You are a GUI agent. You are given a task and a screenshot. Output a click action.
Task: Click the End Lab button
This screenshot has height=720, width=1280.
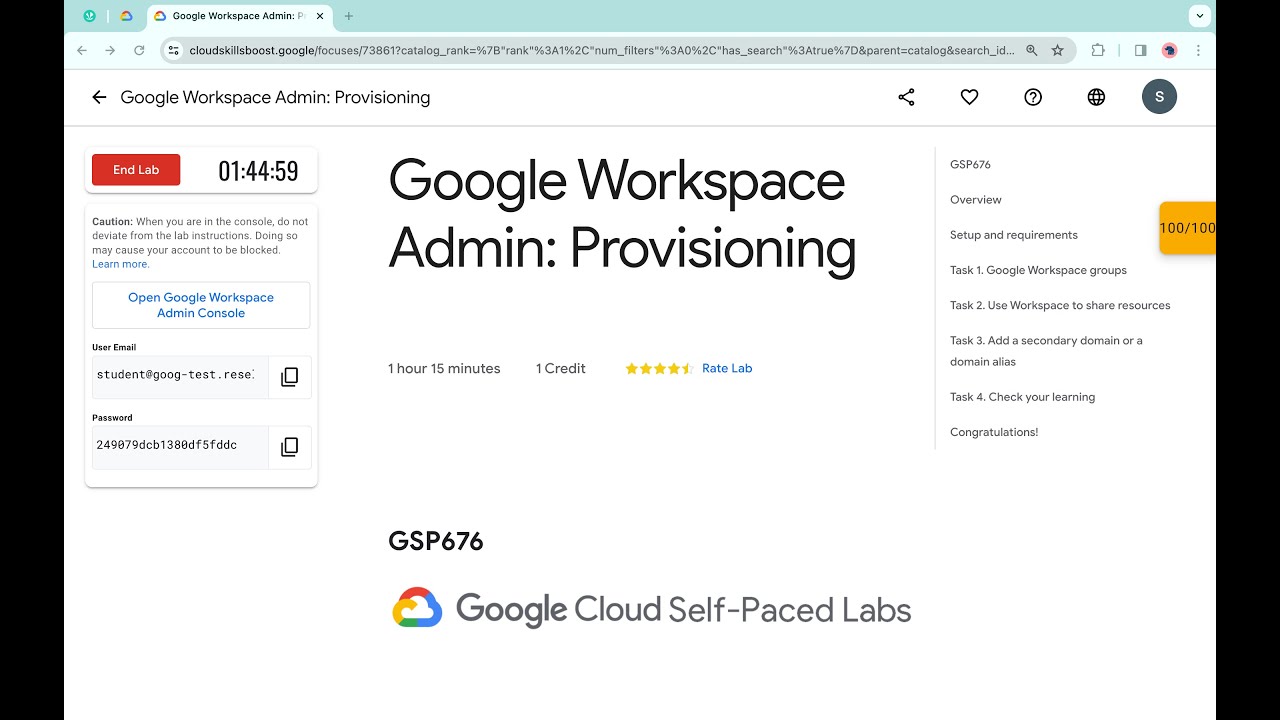tap(136, 170)
